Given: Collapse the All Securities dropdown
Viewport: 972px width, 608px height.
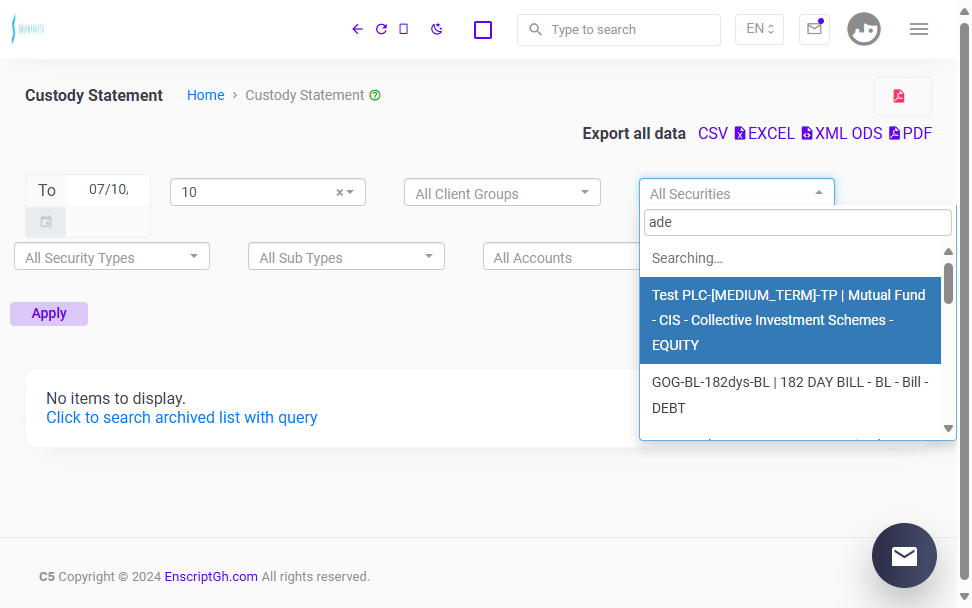Looking at the screenshot, I should click(x=737, y=193).
